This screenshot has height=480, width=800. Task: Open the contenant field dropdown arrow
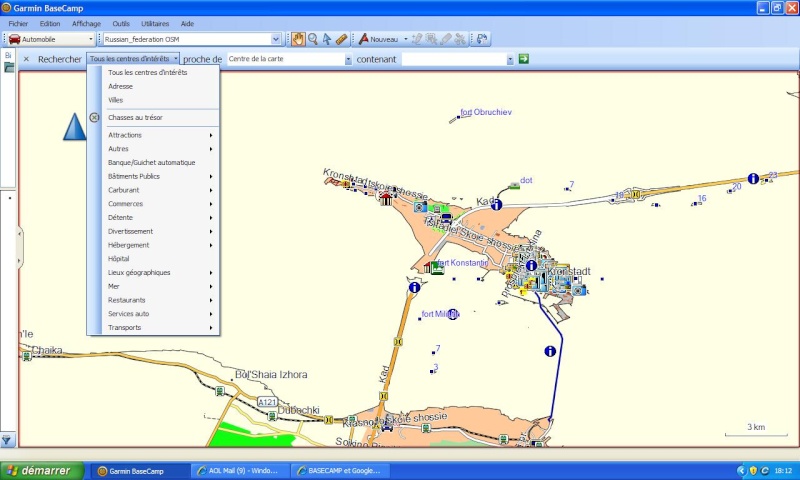click(x=510, y=60)
